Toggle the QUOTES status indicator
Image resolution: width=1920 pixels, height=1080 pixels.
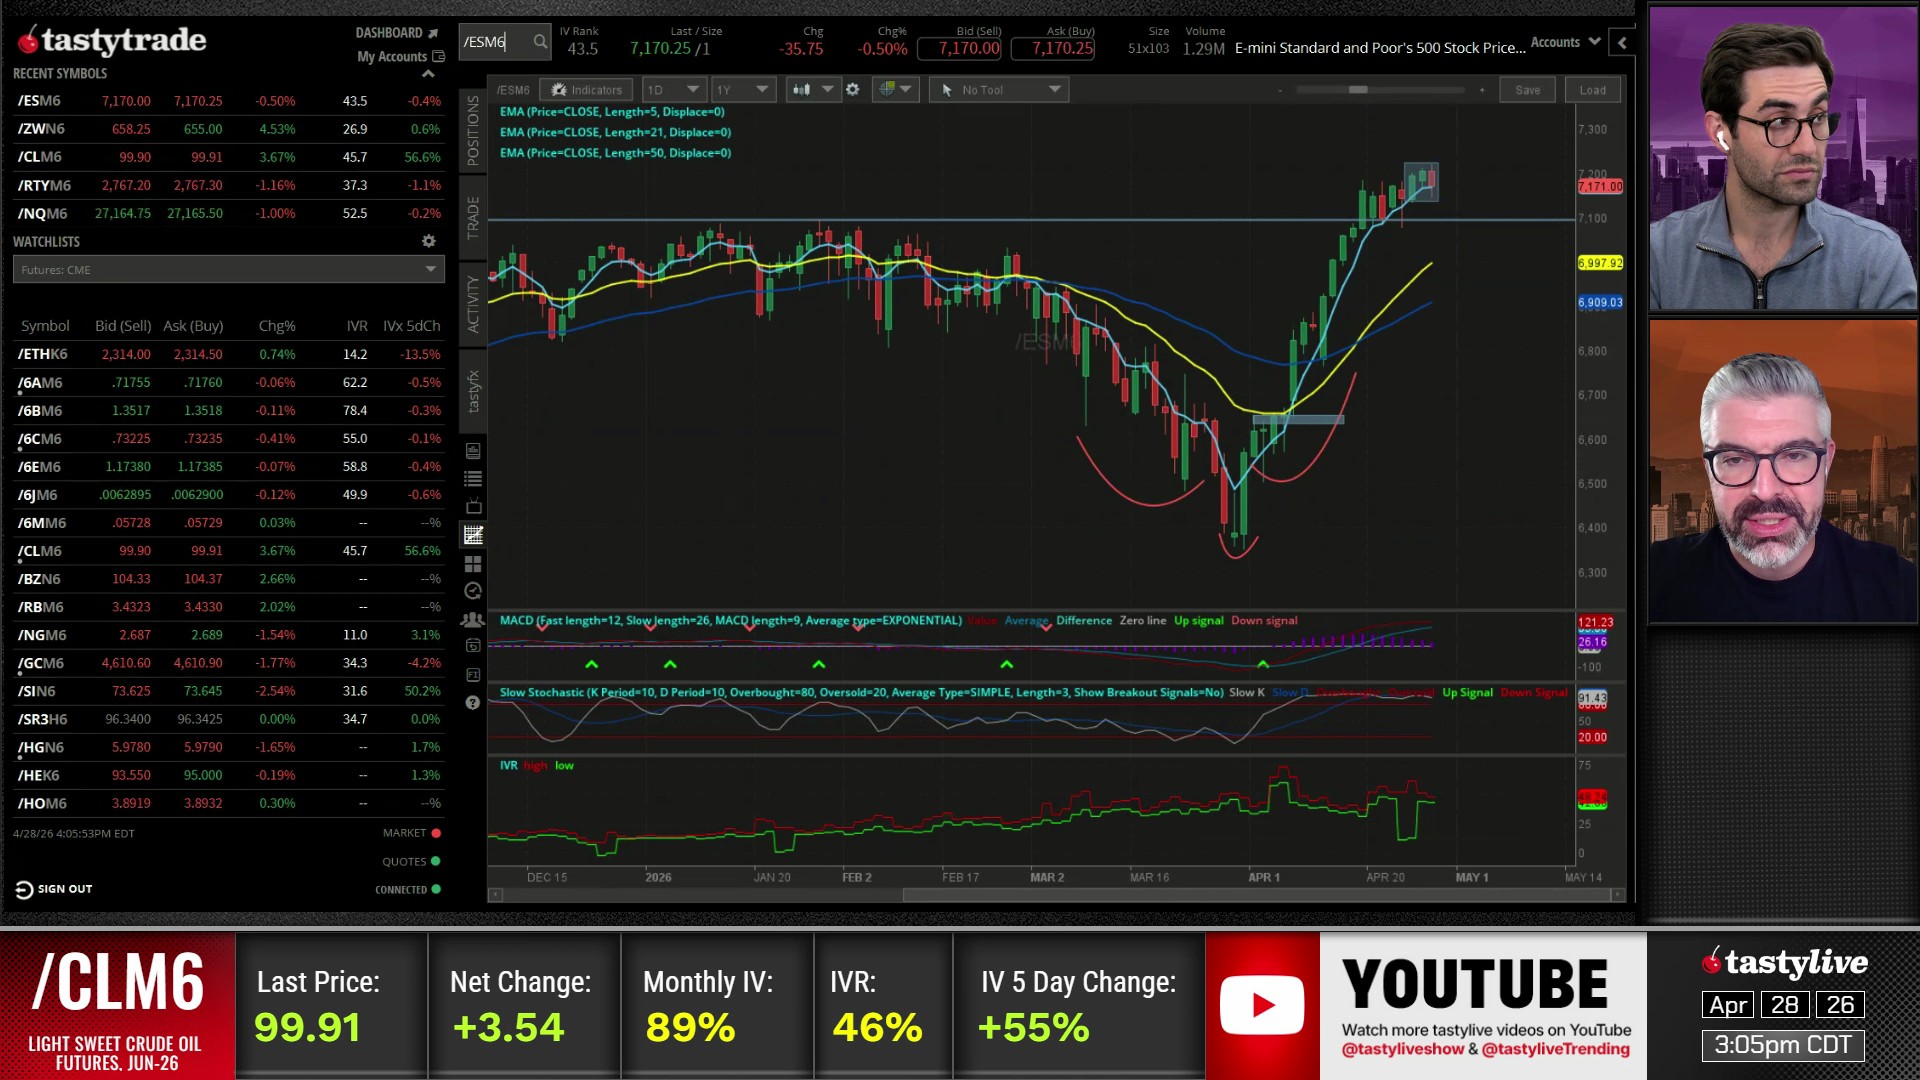click(x=436, y=862)
